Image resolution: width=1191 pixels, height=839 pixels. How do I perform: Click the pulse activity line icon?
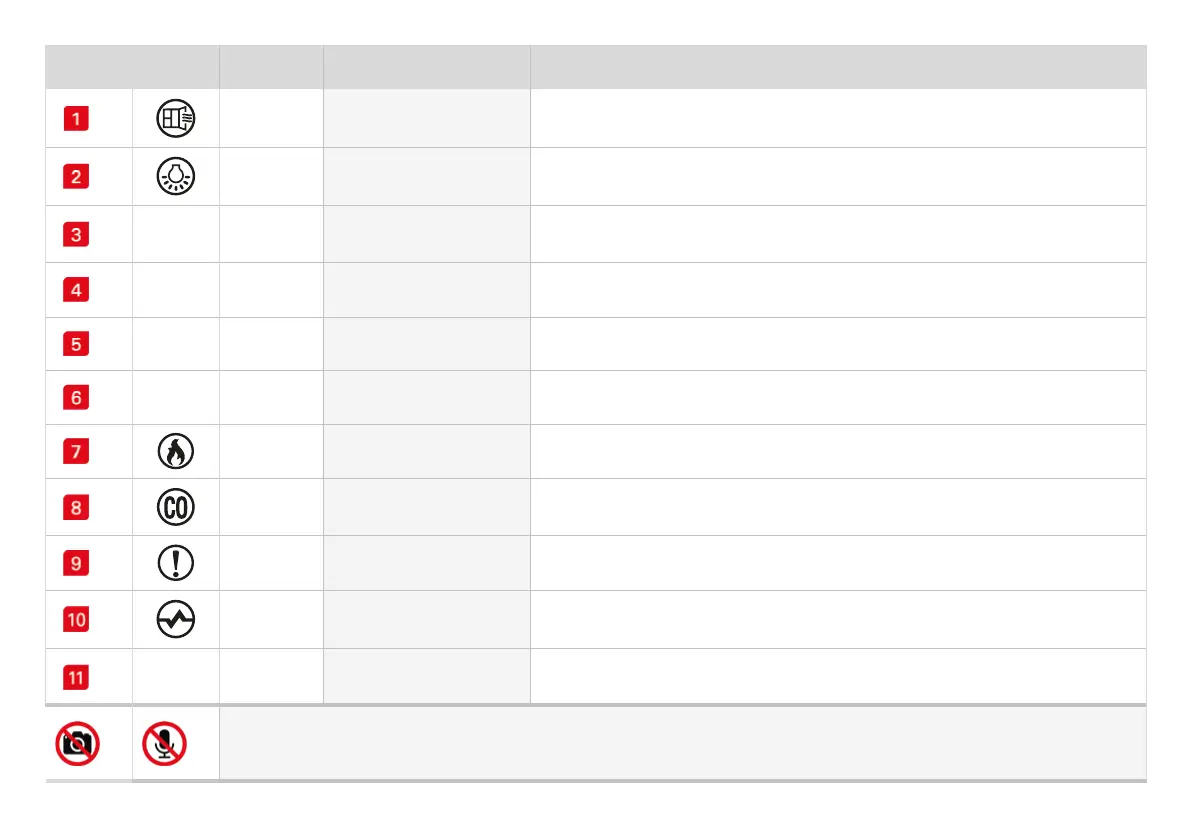[176, 621]
